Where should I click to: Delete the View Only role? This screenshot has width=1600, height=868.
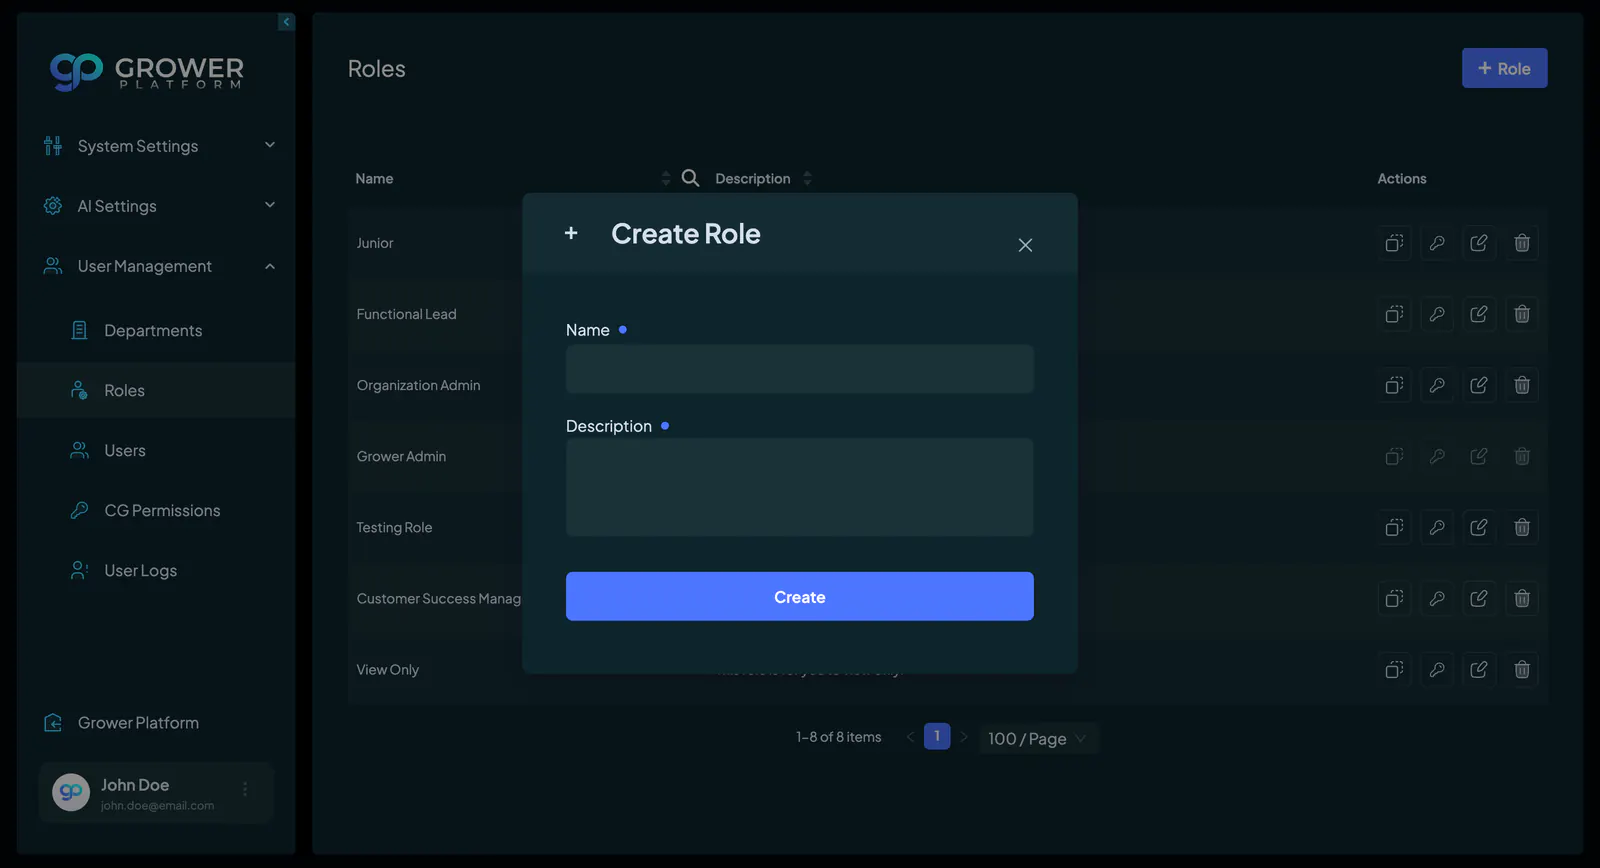tap(1522, 669)
